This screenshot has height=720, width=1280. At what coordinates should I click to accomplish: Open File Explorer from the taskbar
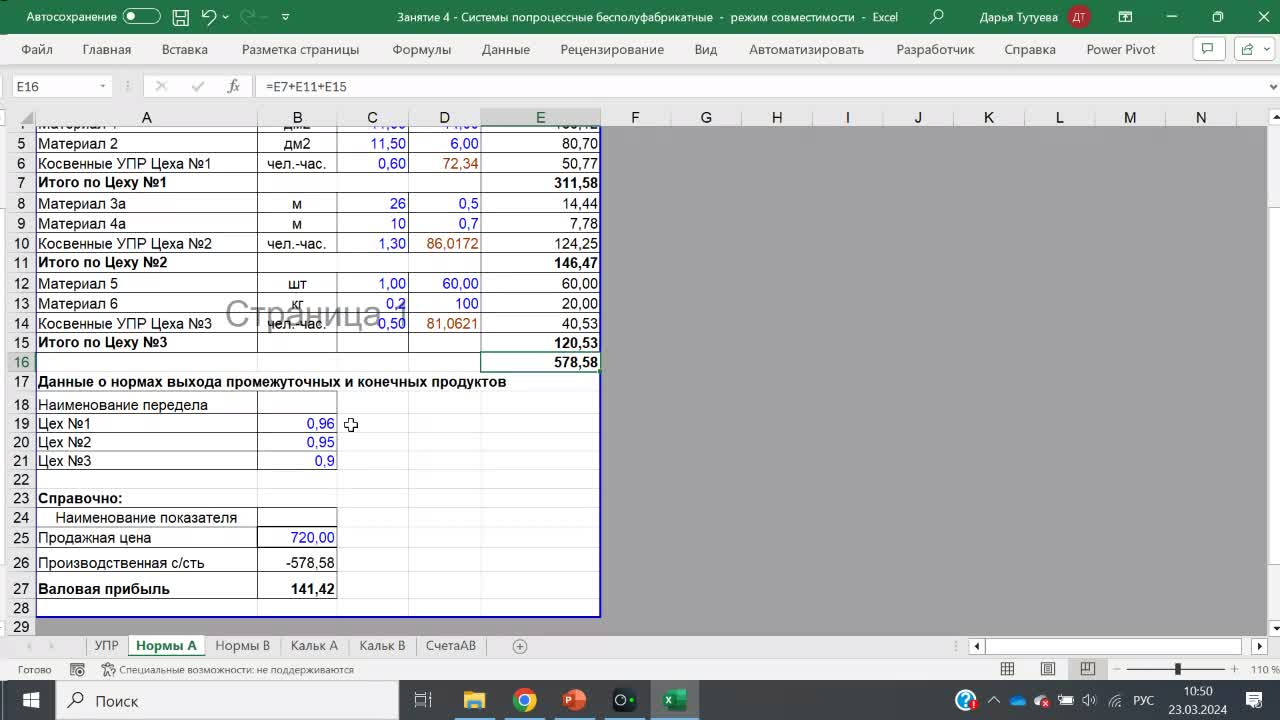point(474,700)
